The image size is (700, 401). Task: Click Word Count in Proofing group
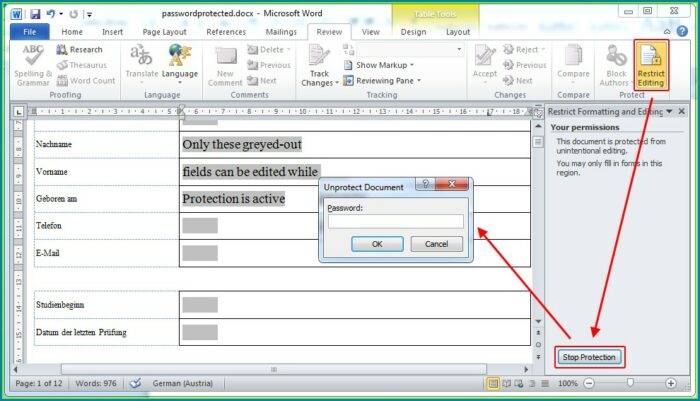tap(86, 81)
